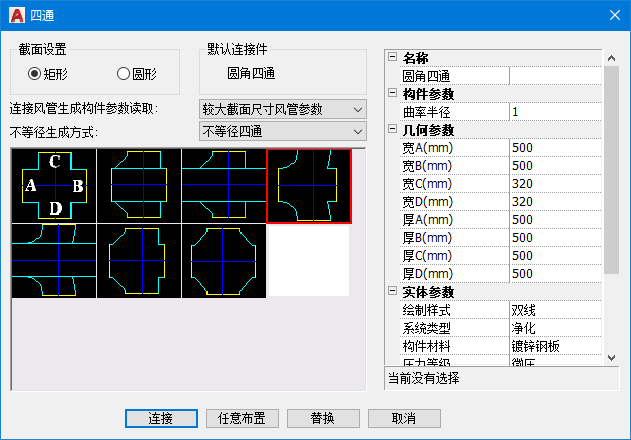
Task: Select the 矩形 radio button
Action: 35,73
